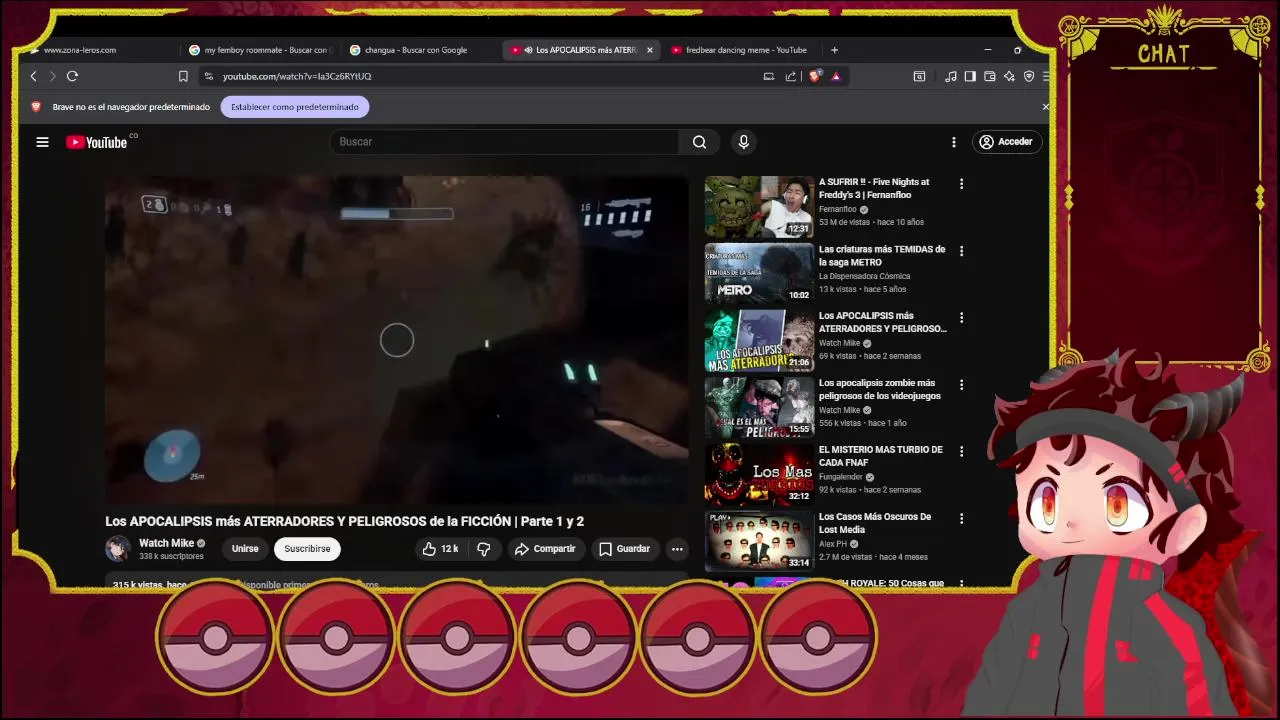The height and width of the screenshot is (720, 1280).
Task: Open the Brave Leo AI star icon
Action: [1009, 76]
